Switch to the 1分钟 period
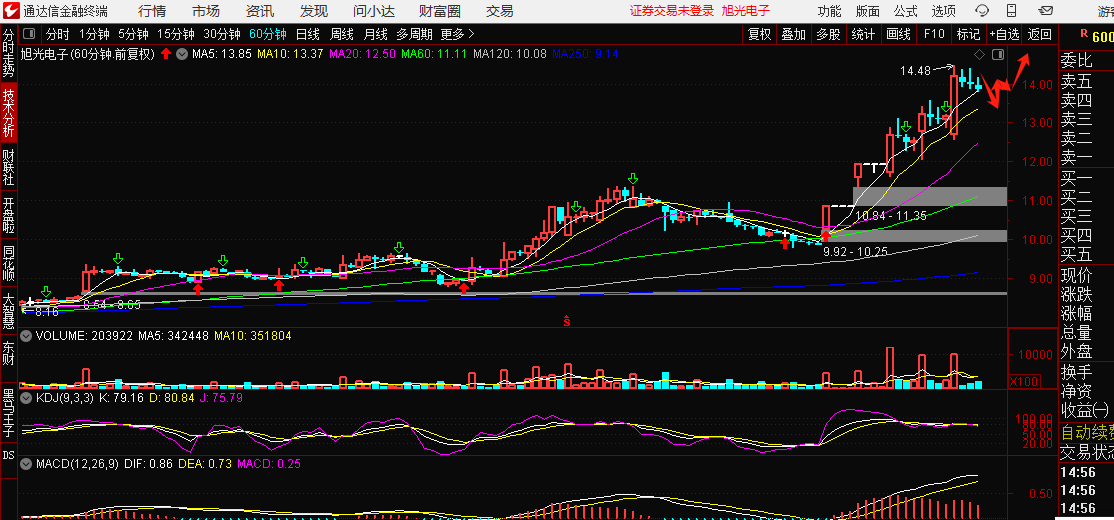Viewport: 1114px width, 520px height. pyautogui.click(x=94, y=34)
